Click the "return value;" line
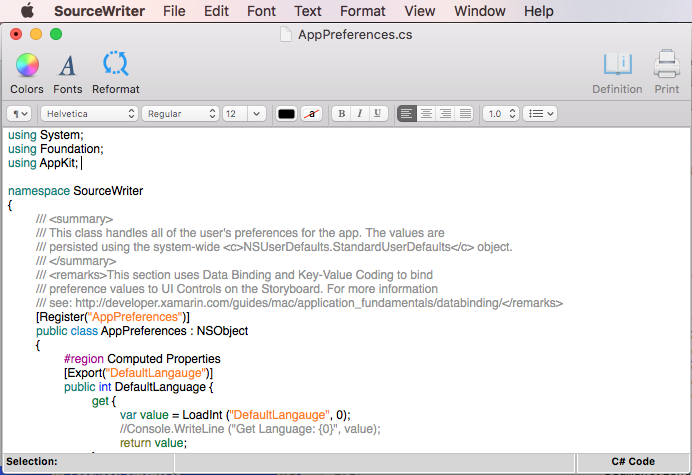 153,443
